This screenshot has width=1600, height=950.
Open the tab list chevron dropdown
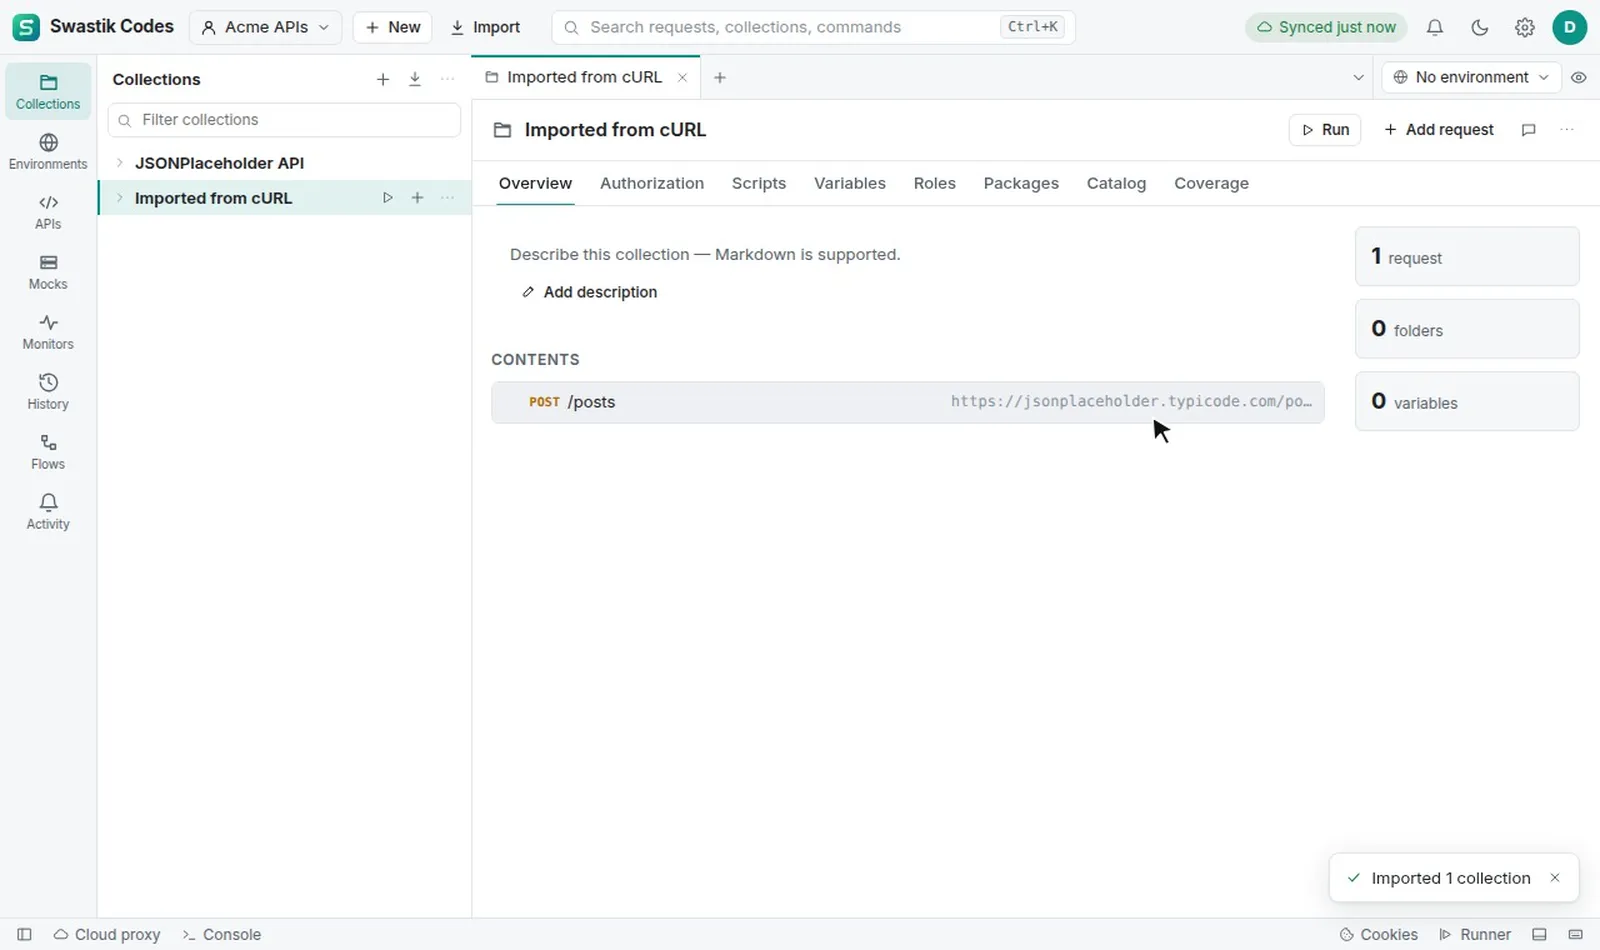click(x=1358, y=77)
